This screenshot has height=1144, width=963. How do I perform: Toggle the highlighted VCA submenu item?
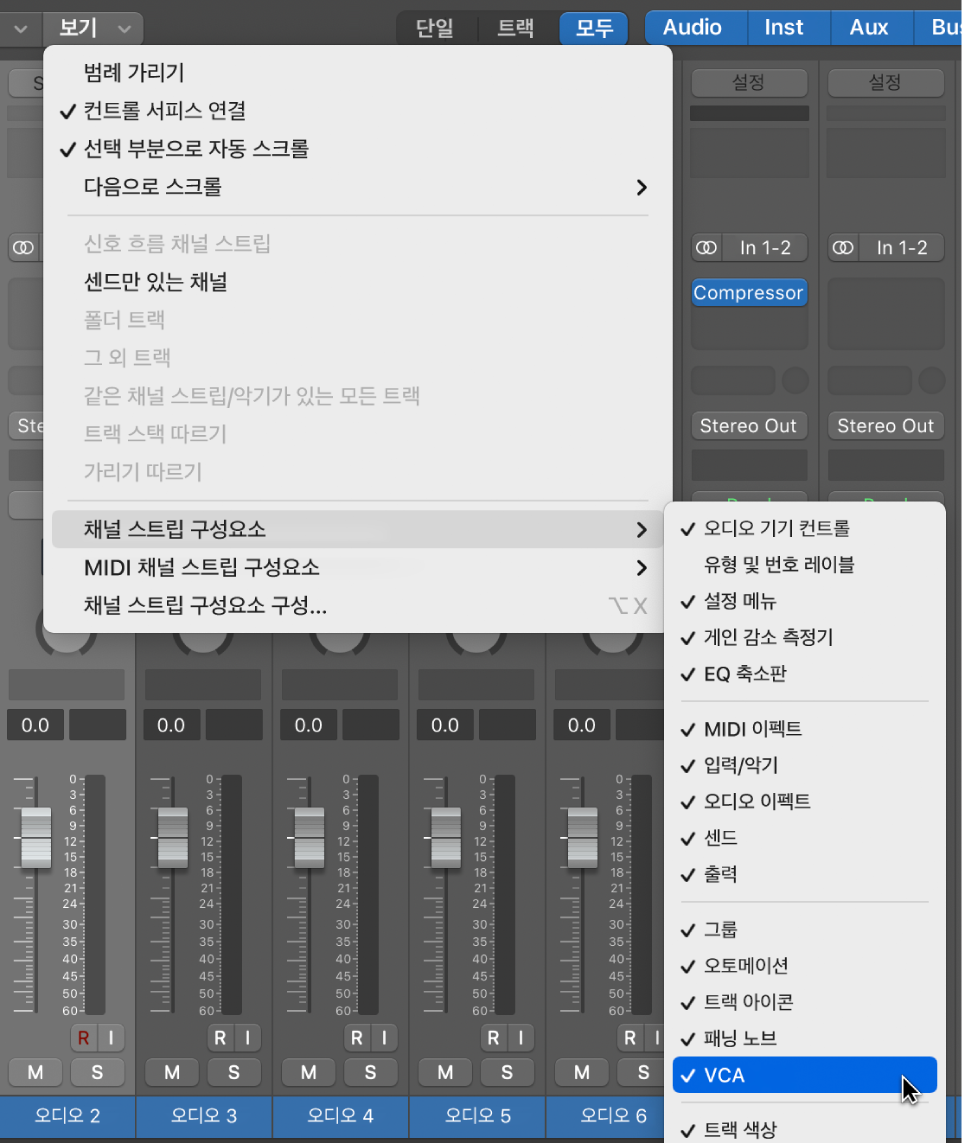tap(805, 1075)
